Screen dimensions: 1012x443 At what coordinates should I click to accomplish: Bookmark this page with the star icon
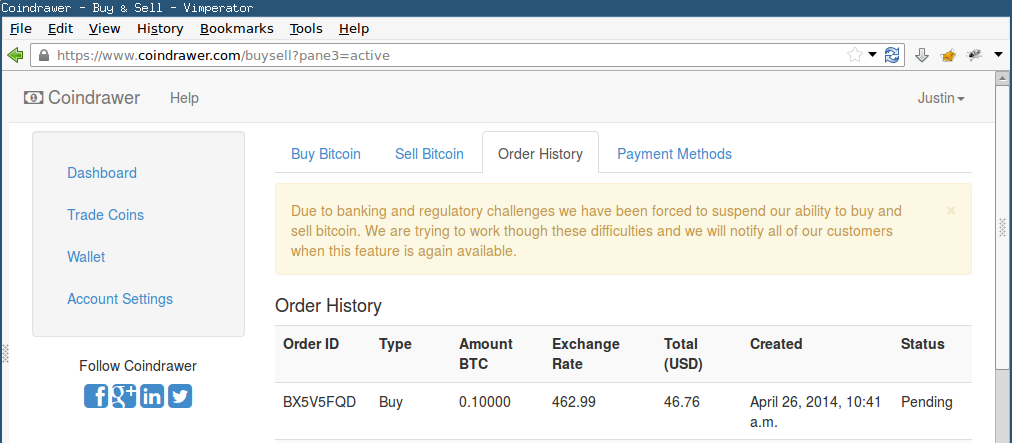[x=855, y=55]
